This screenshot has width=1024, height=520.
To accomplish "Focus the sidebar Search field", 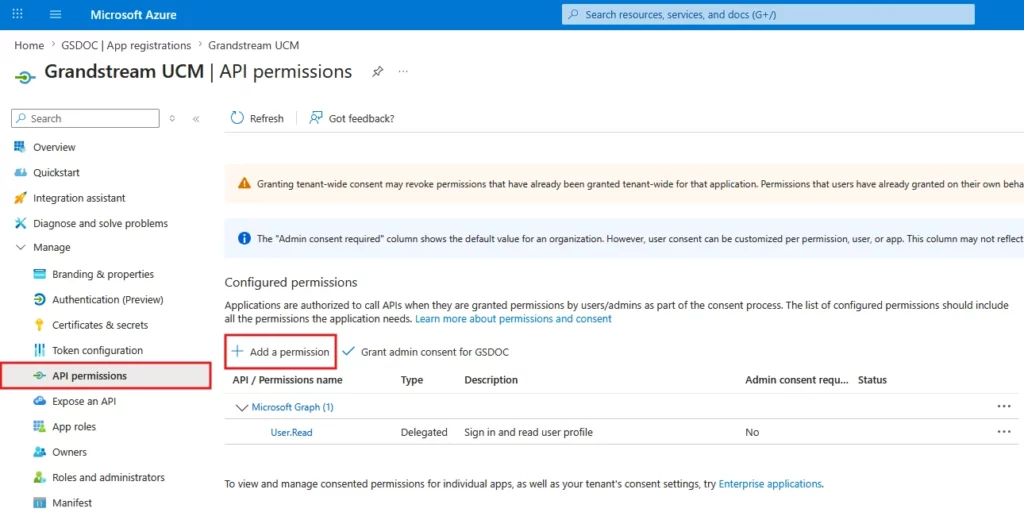I will point(86,118).
